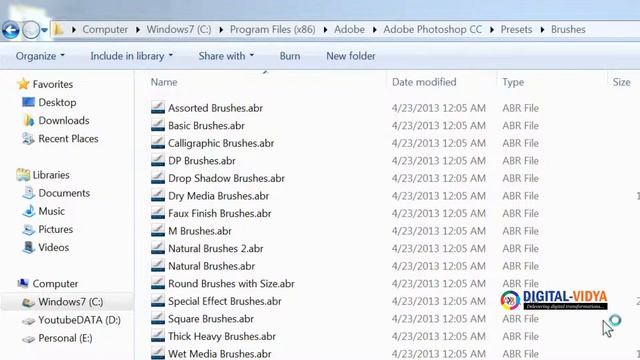
Task: Click icon of Faux Finish Brushes.abr
Action: (x=158, y=213)
